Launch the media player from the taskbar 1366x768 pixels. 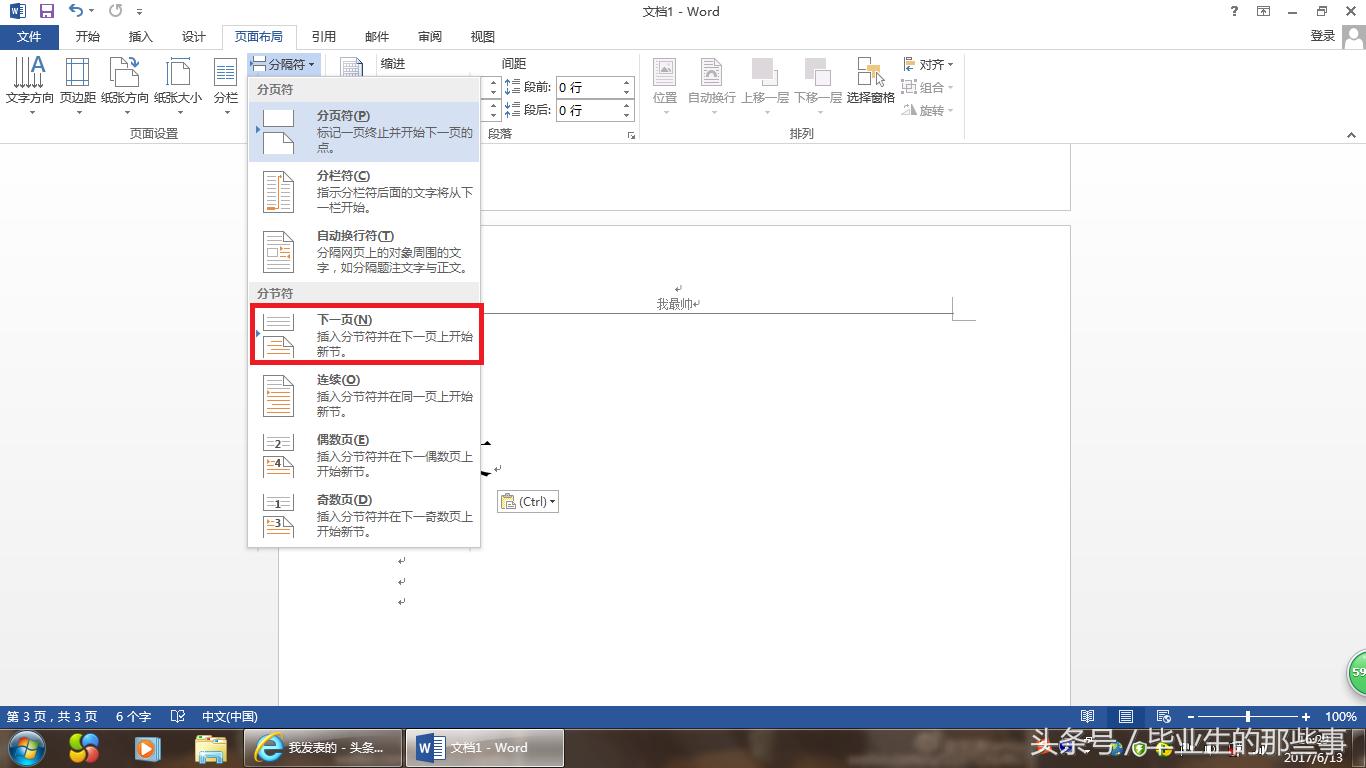pyautogui.click(x=147, y=747)
